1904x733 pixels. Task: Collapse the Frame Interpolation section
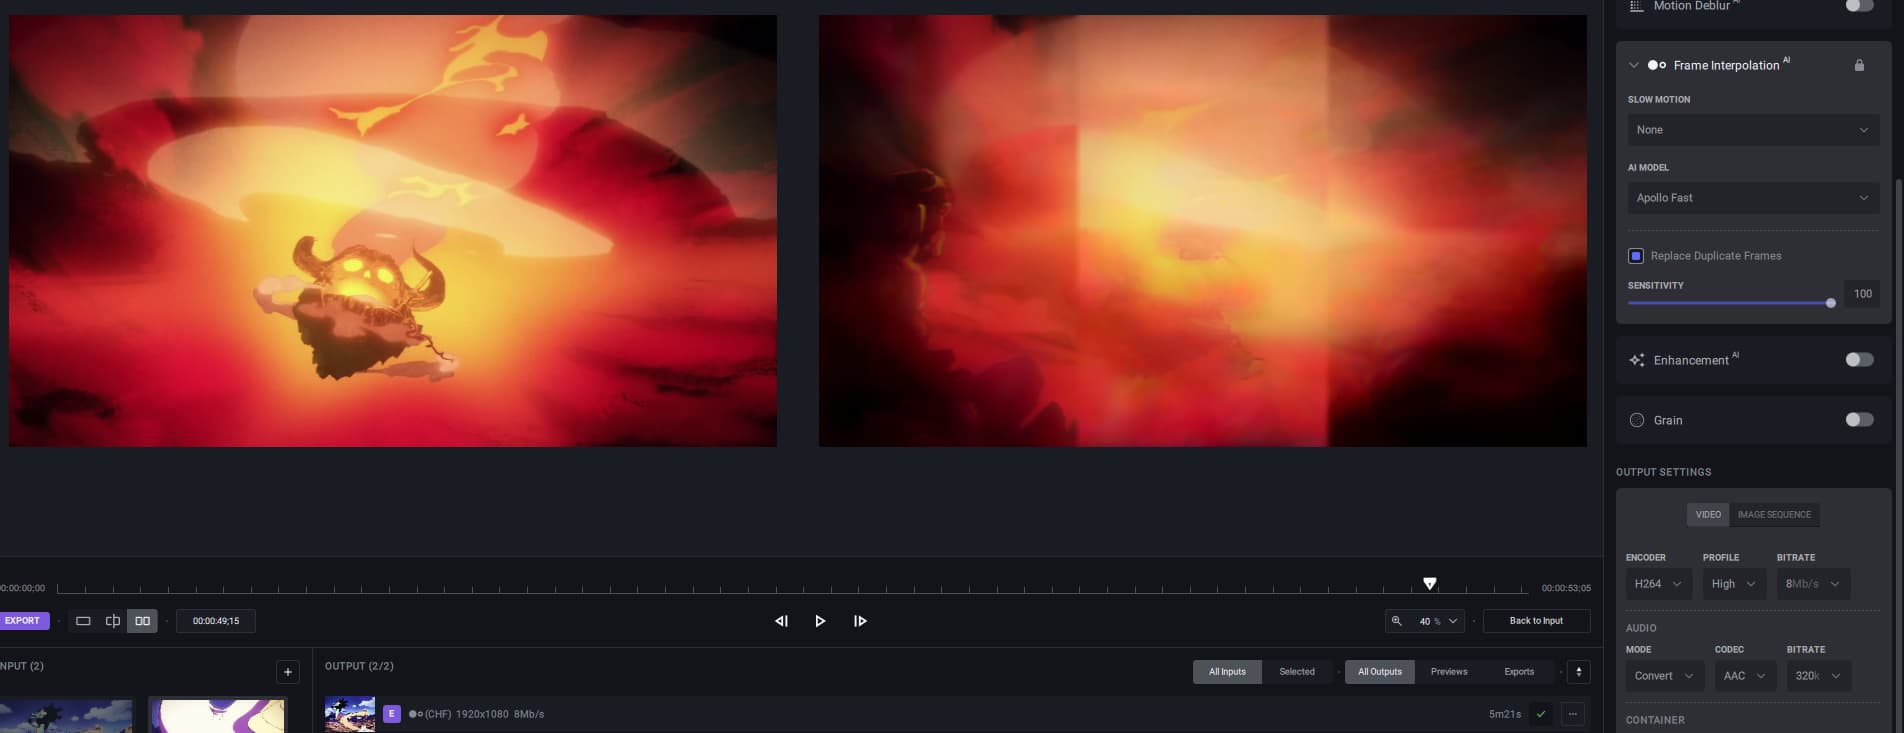point(1634,65)
